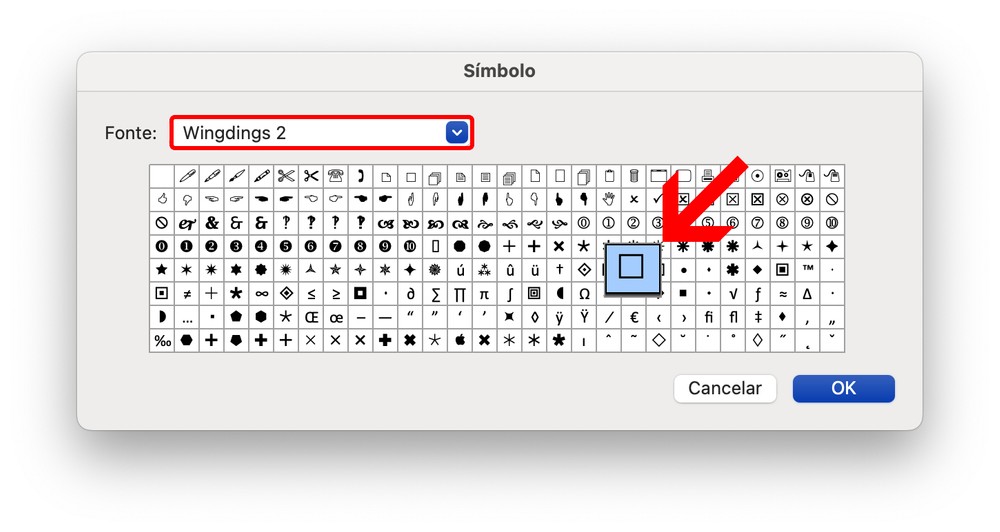This screenshot has height=532, width=1000.
Task: Click the highlighted enlarged square symbol
Action: [x=631, y=266]
